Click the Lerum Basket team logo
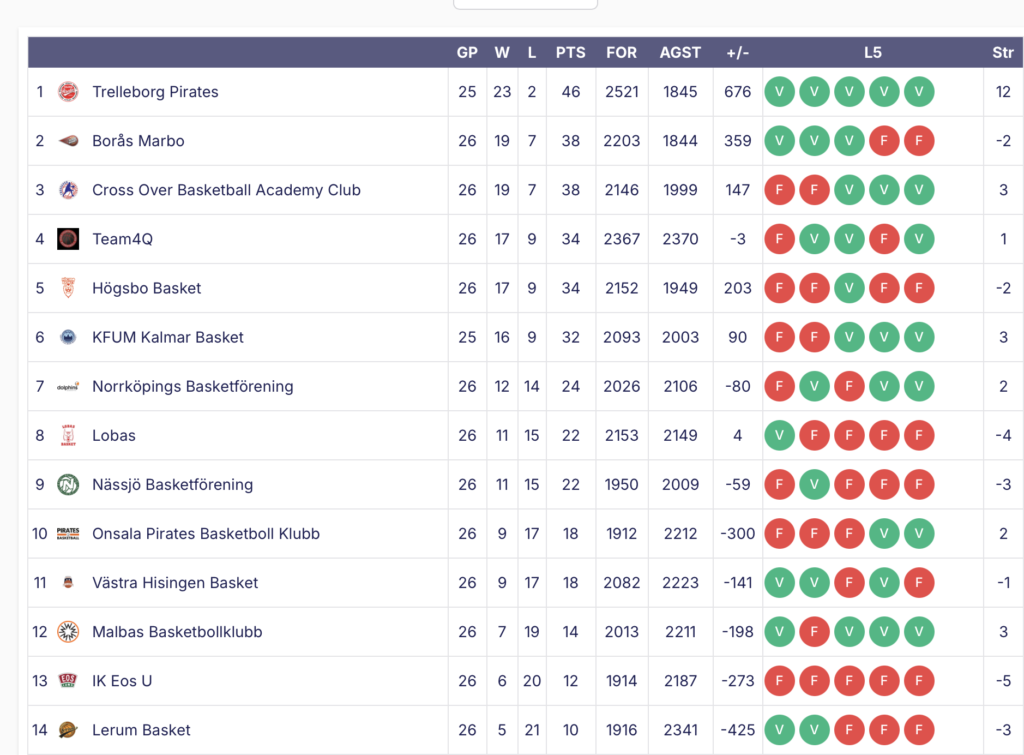 tap(68, 730)
